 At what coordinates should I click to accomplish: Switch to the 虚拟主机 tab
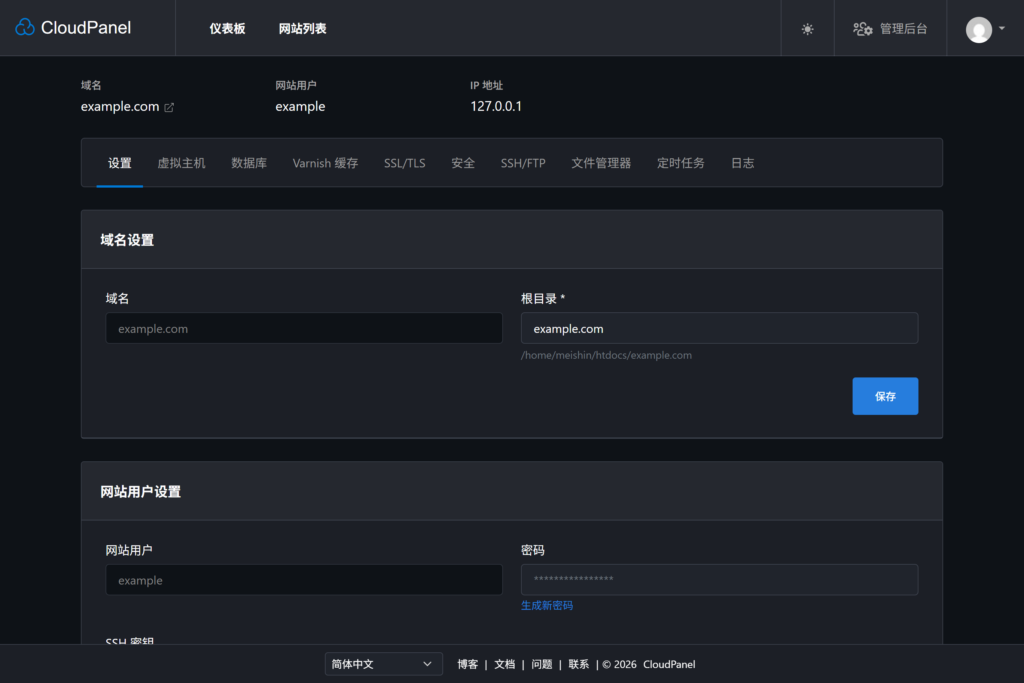click(181, 163)
